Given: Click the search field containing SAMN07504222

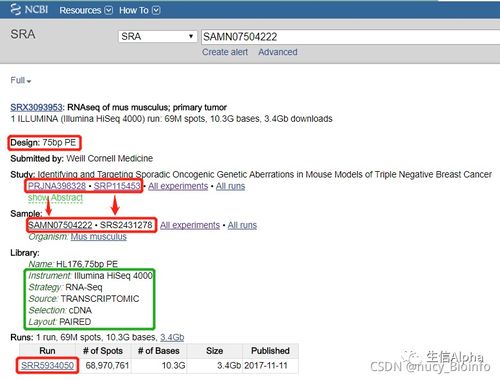Looking at the screenshot, I should point(350,37).
